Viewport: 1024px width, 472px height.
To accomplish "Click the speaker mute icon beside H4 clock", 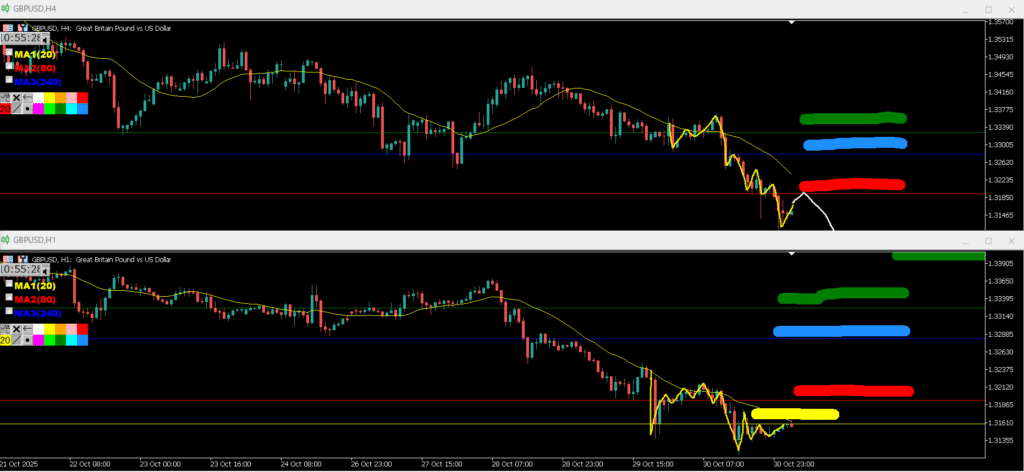I will tap(45, 40).
